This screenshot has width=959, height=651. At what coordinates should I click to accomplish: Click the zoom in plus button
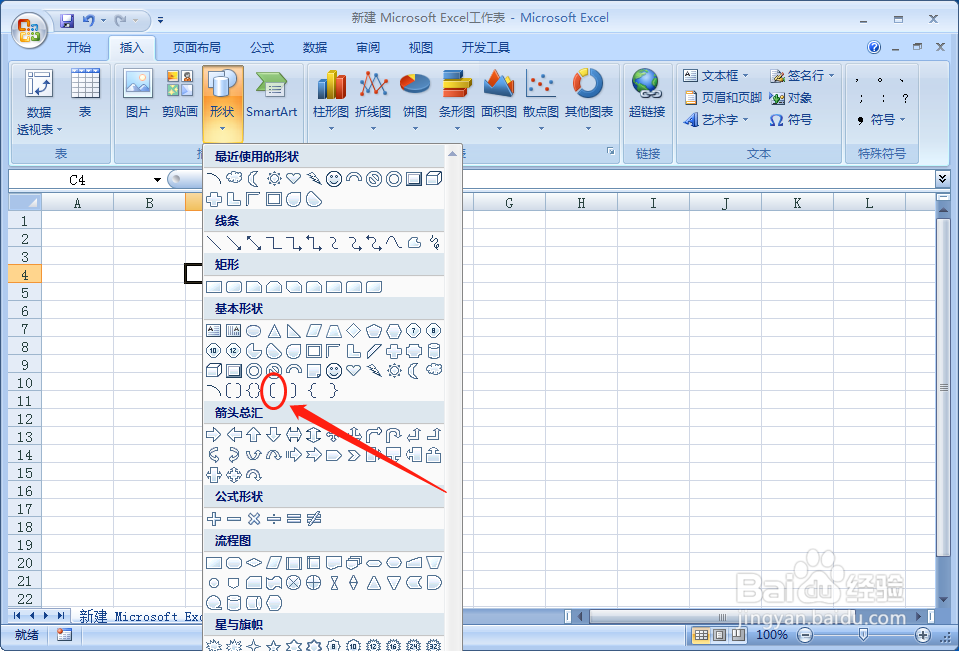(923, 634)
